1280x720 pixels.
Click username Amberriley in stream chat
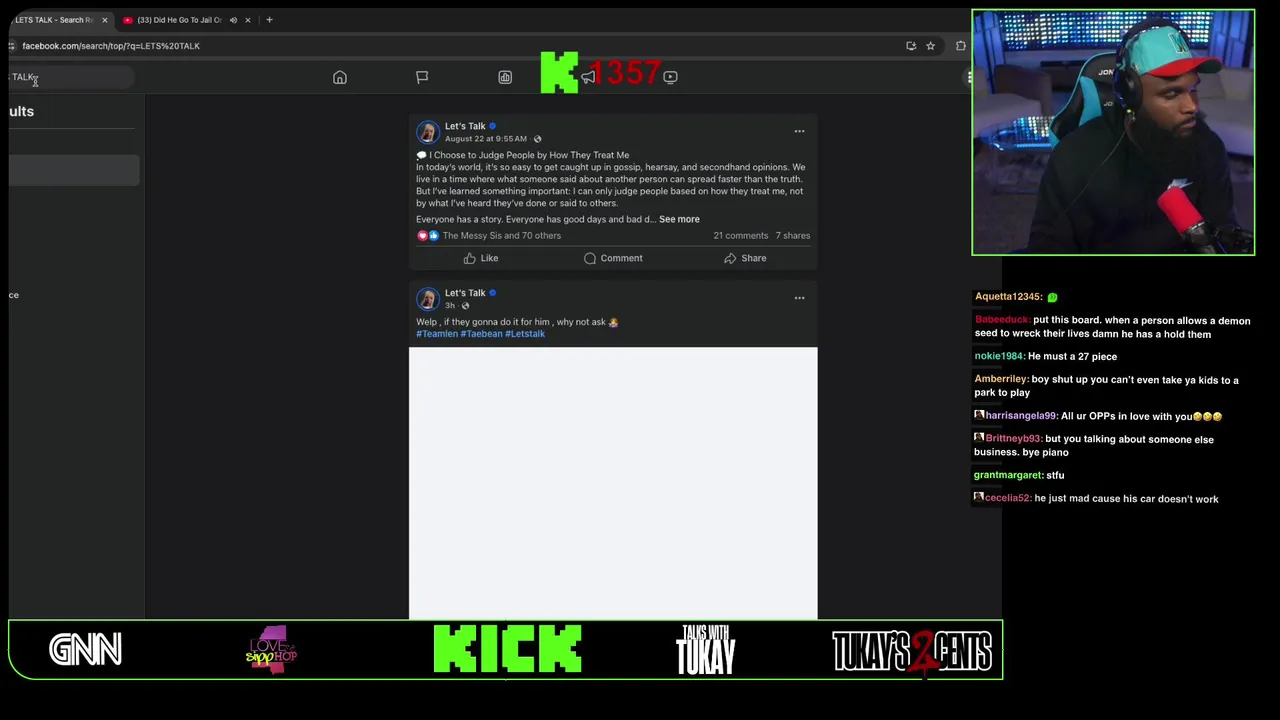[x=1001, y=380]
